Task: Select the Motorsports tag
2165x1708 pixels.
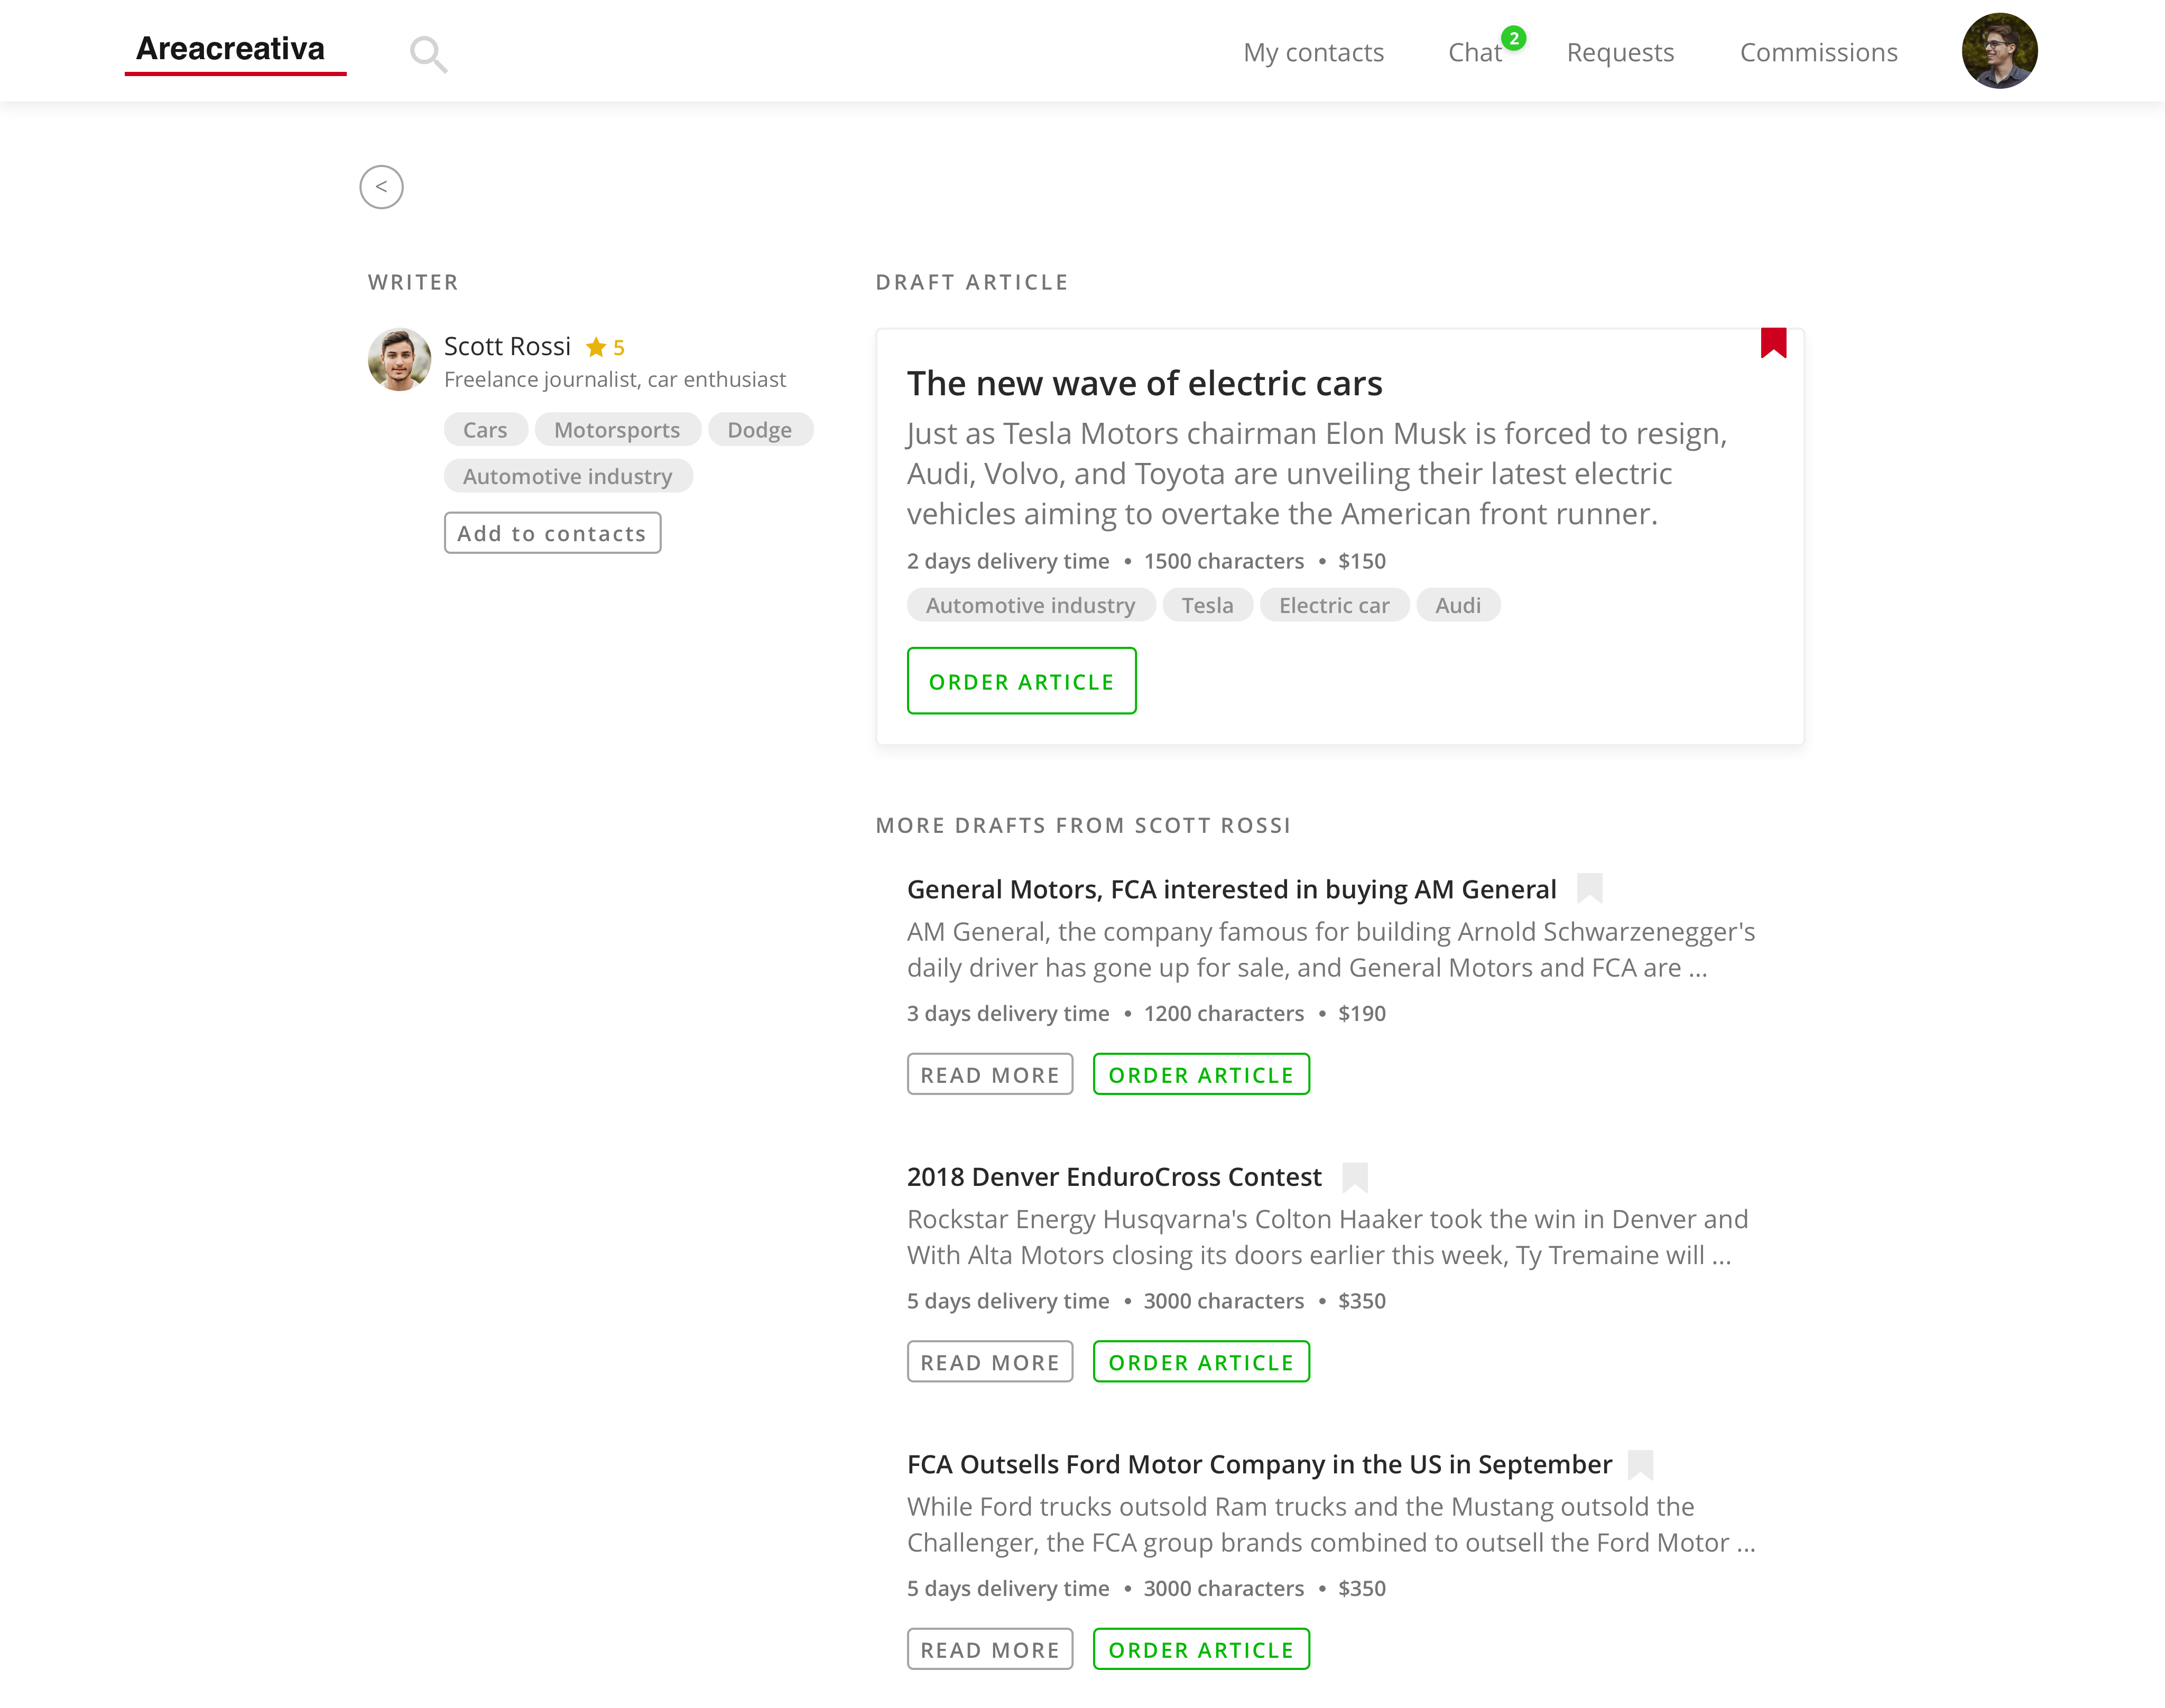Action: click(617, 430)
